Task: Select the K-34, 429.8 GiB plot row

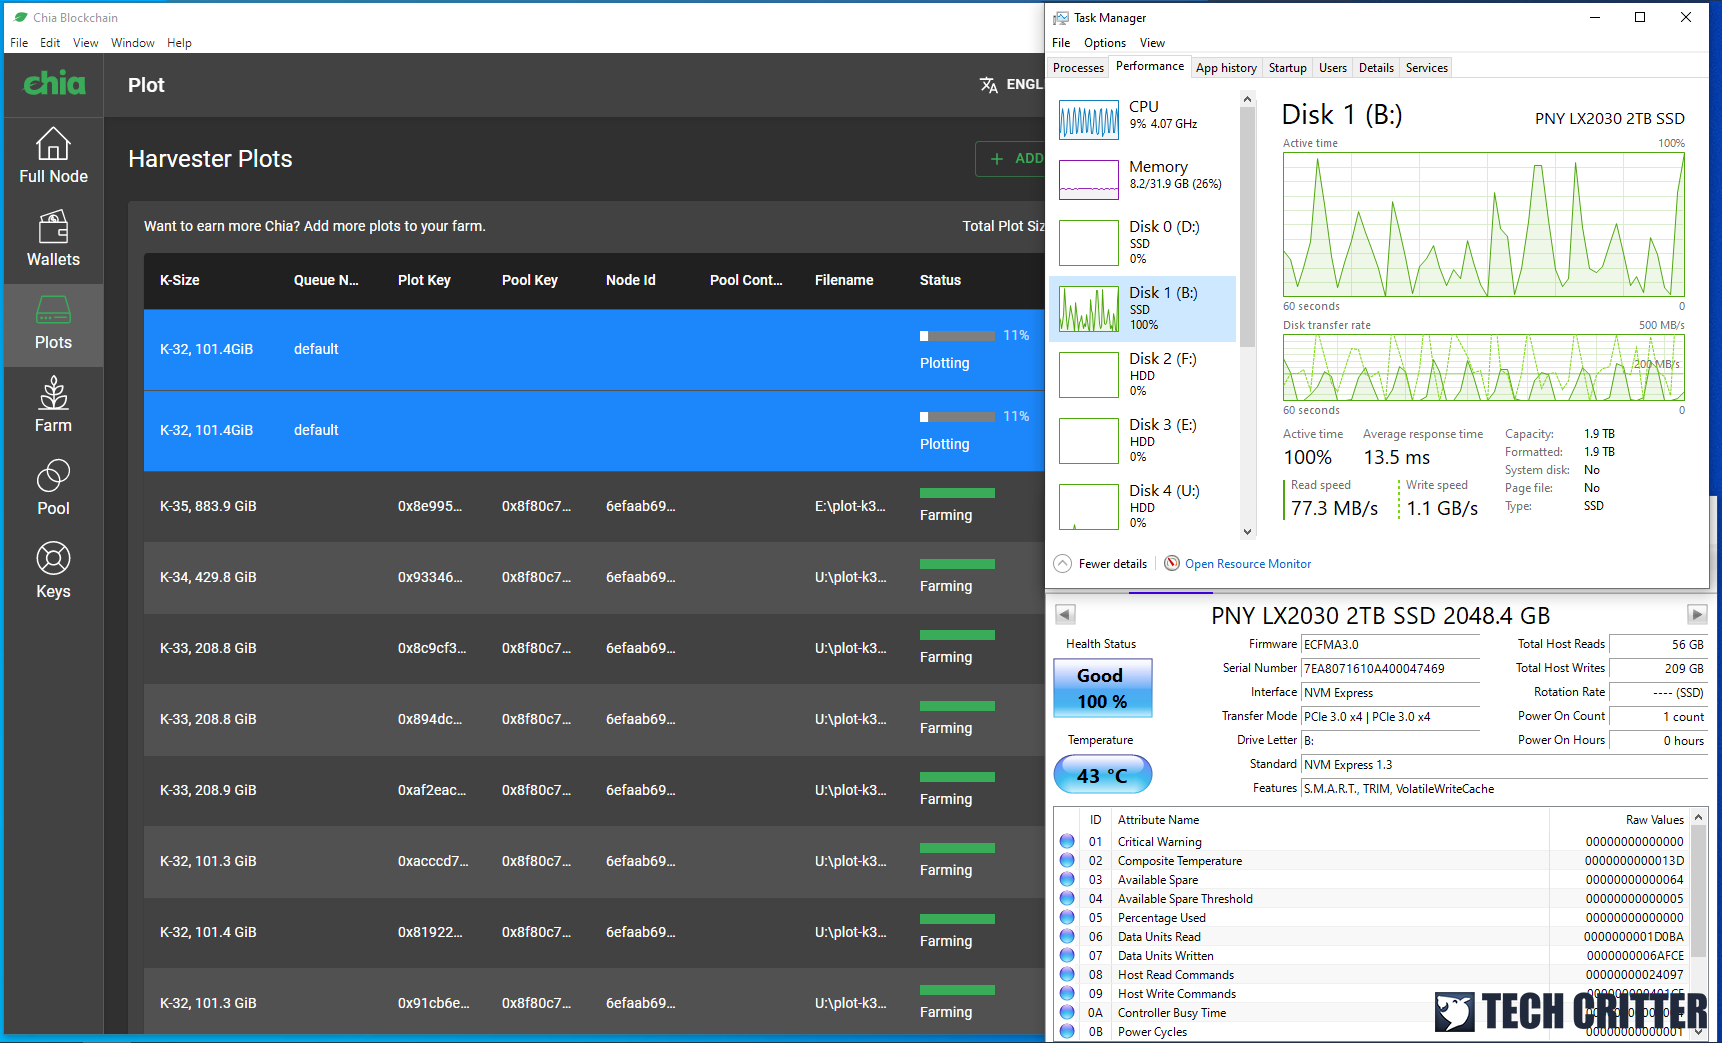Action: (x=594, y=577)
